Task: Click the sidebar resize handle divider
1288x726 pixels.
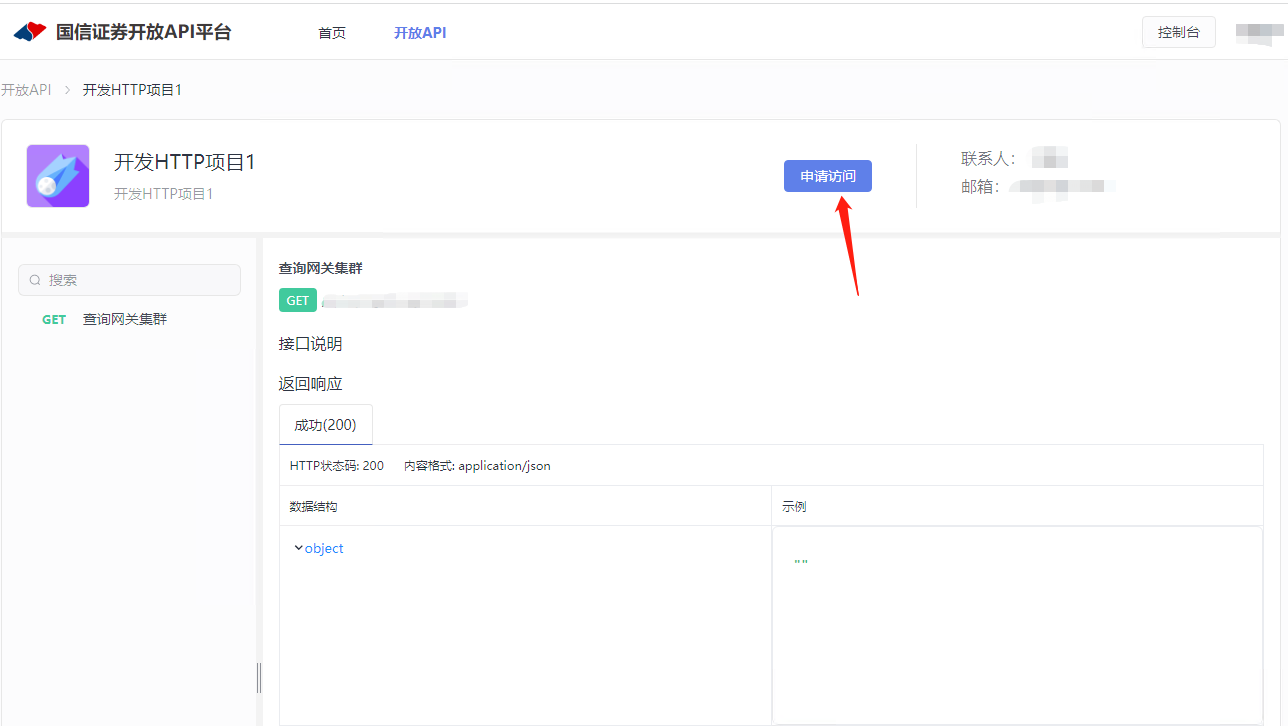Action: click(x=259, y=677)
